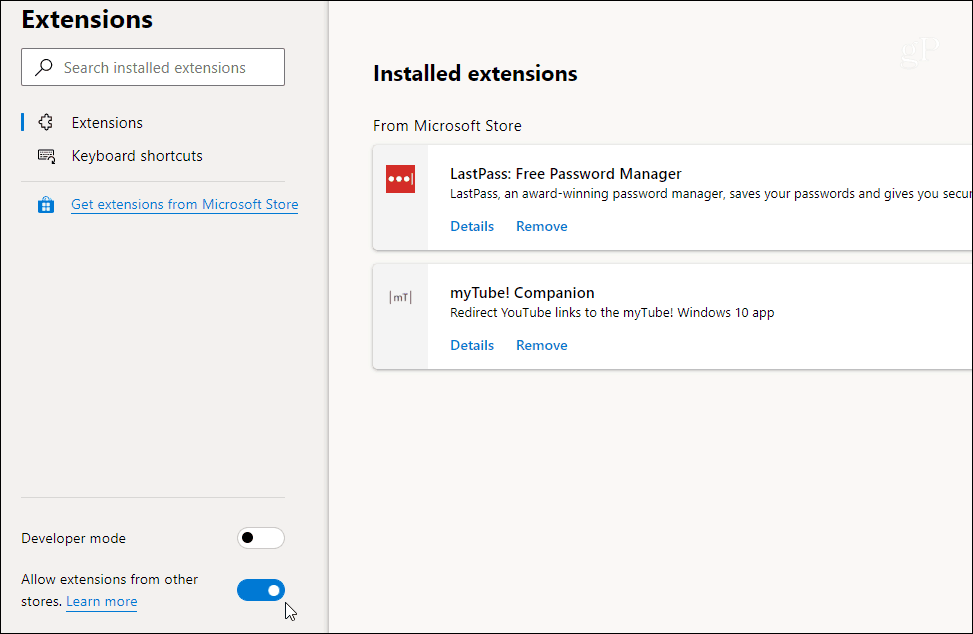Click the Extensions puzzle piece icon

45,122
